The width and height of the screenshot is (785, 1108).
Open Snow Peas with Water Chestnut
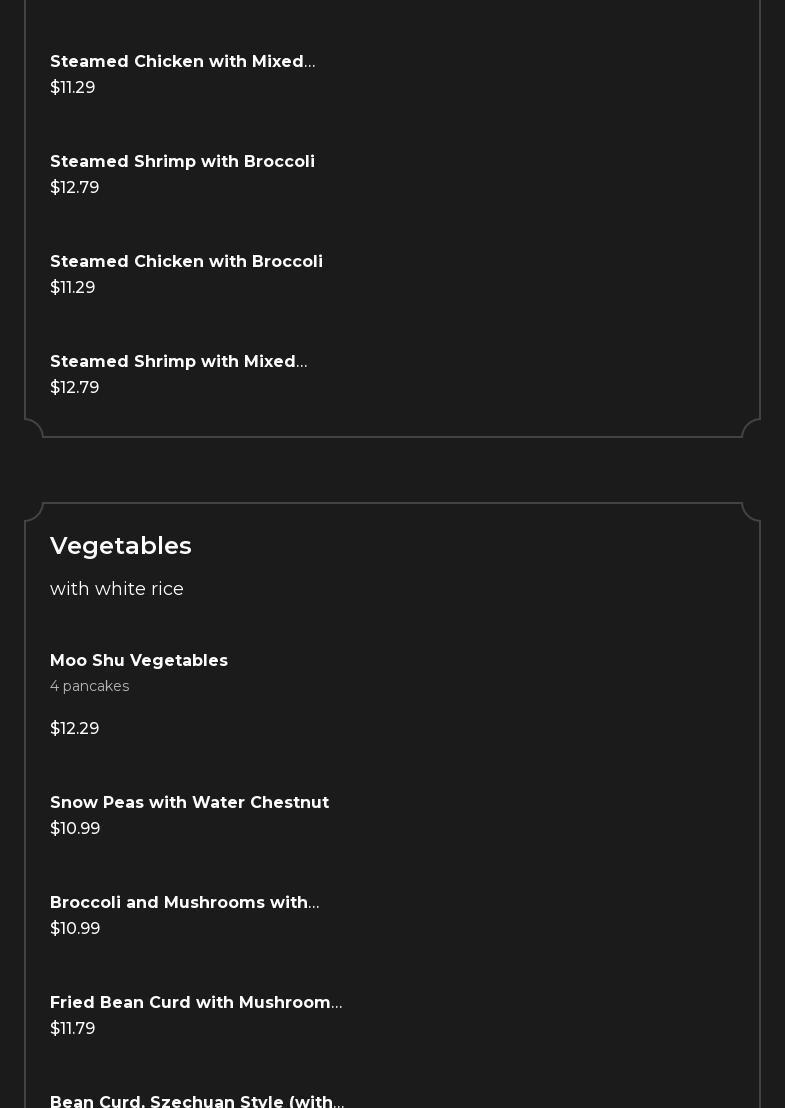point(189,803)
